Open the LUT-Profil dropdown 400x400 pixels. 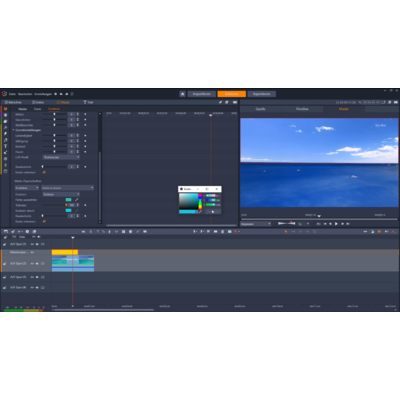[61, 157]
